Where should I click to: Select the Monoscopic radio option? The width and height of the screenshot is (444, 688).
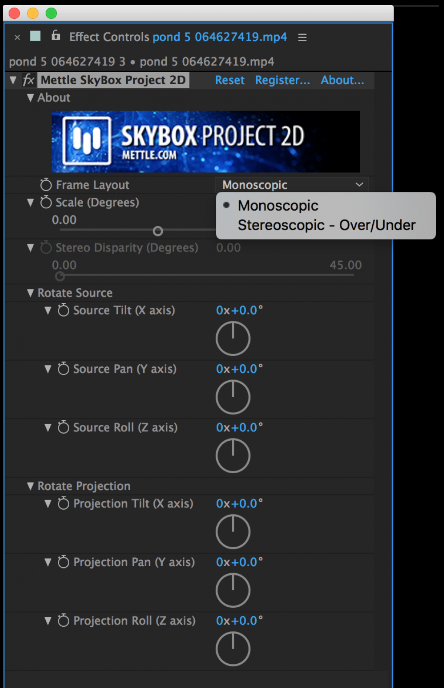pyautogui.click(x=278, y=205)
